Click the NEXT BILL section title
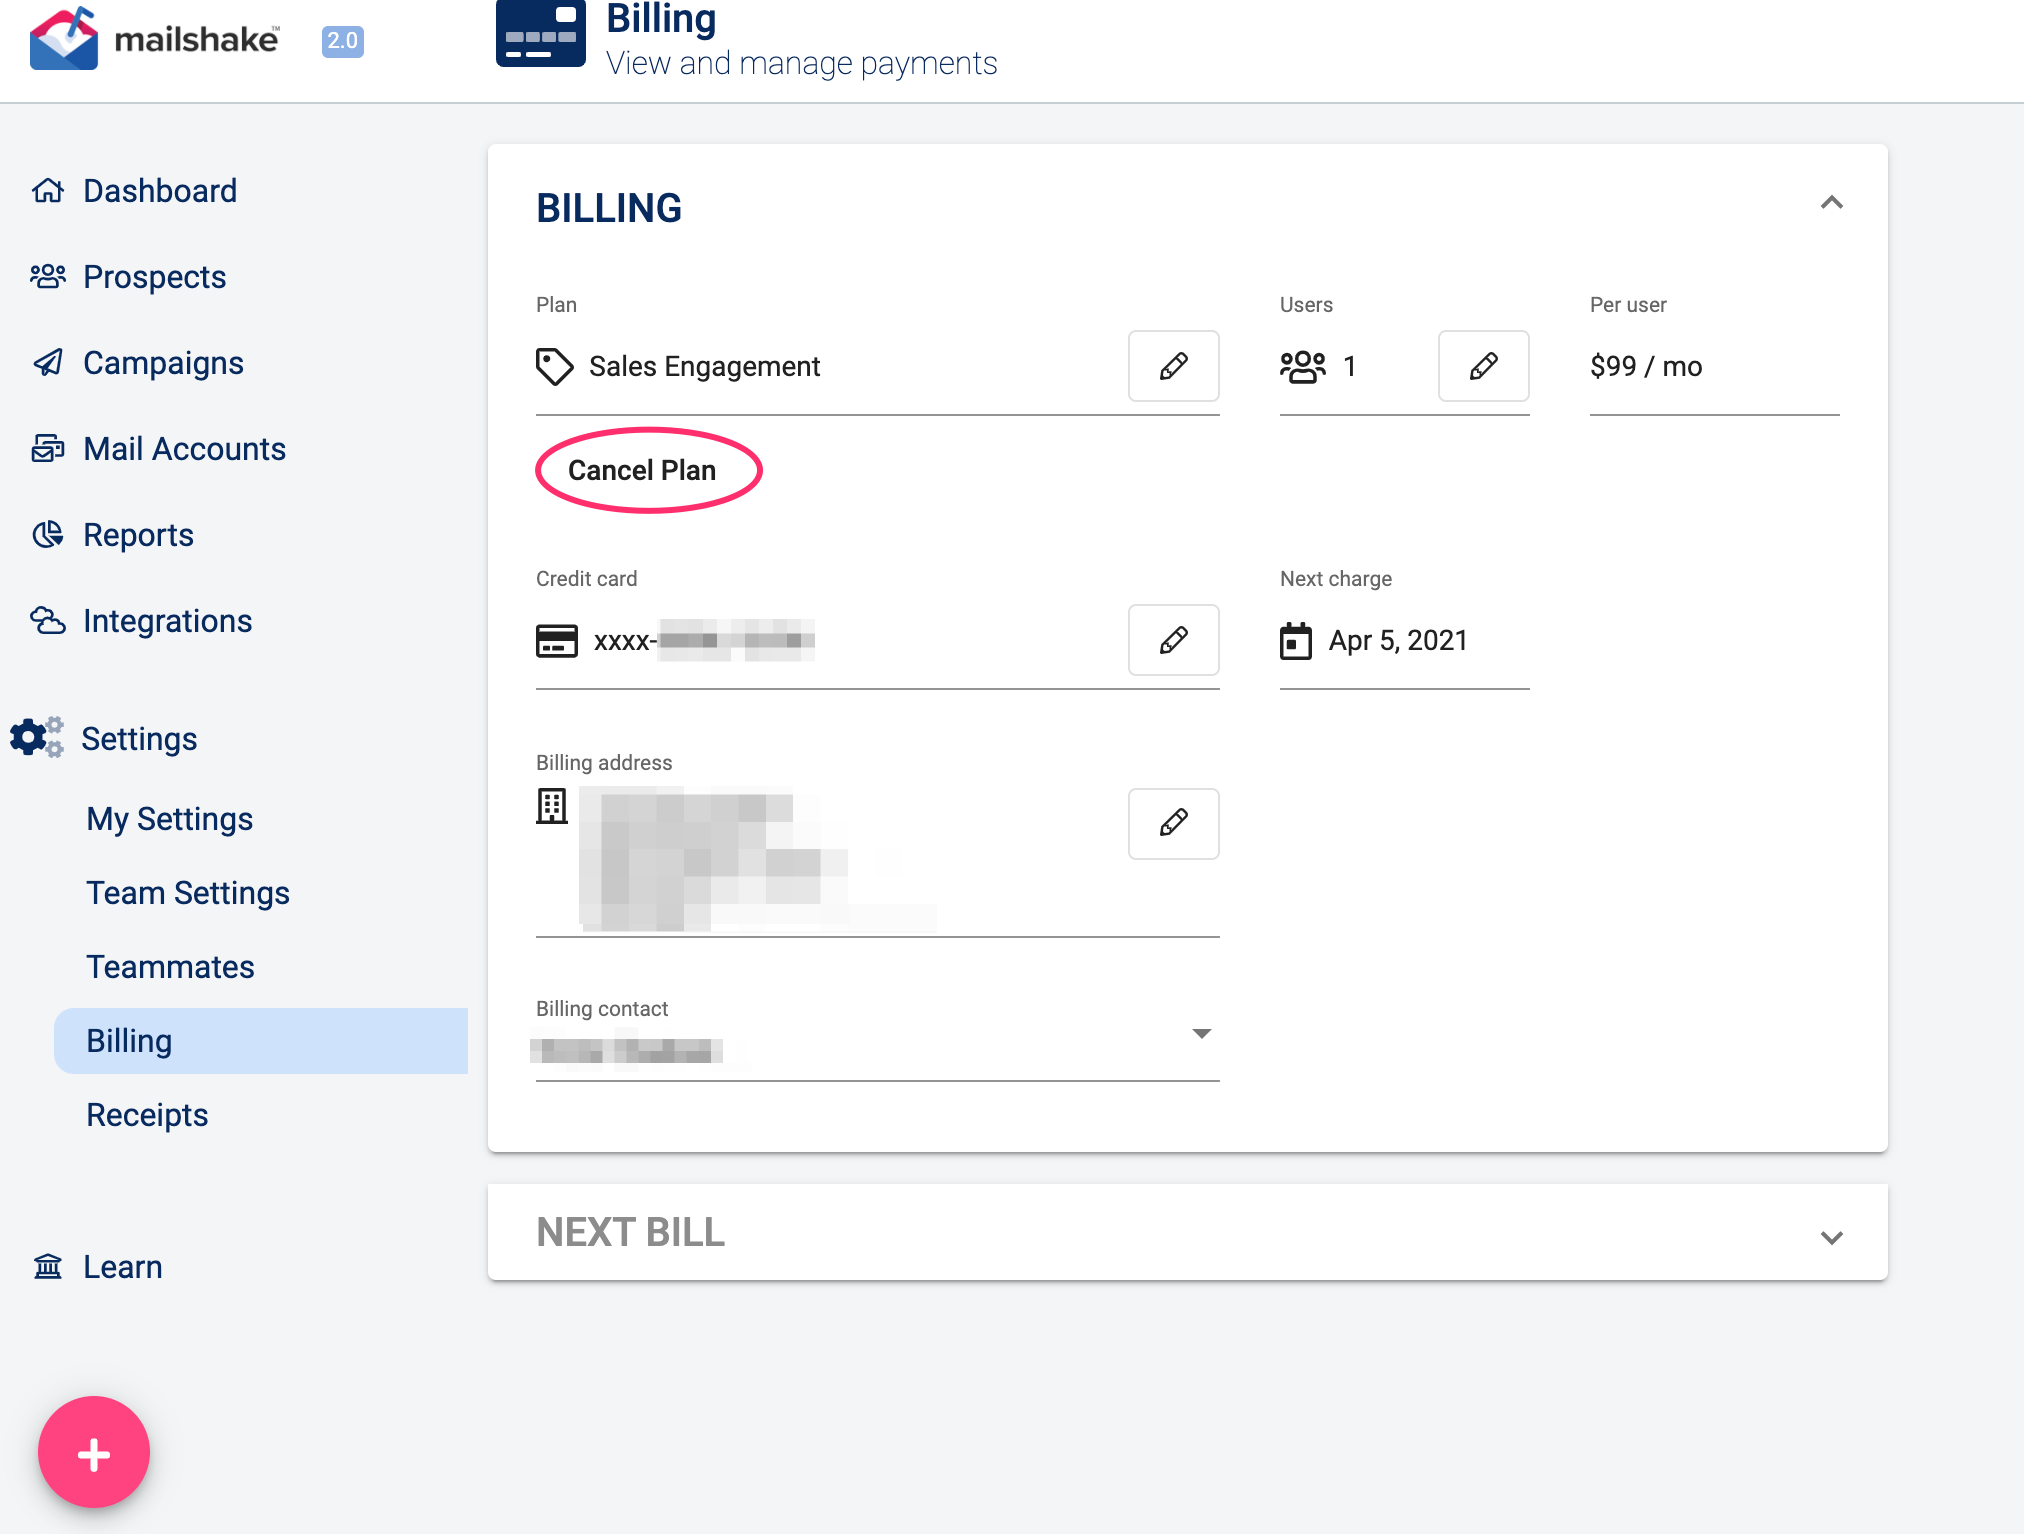2024x1534 pixels. pyautogui.click(x=631, y=1232)
